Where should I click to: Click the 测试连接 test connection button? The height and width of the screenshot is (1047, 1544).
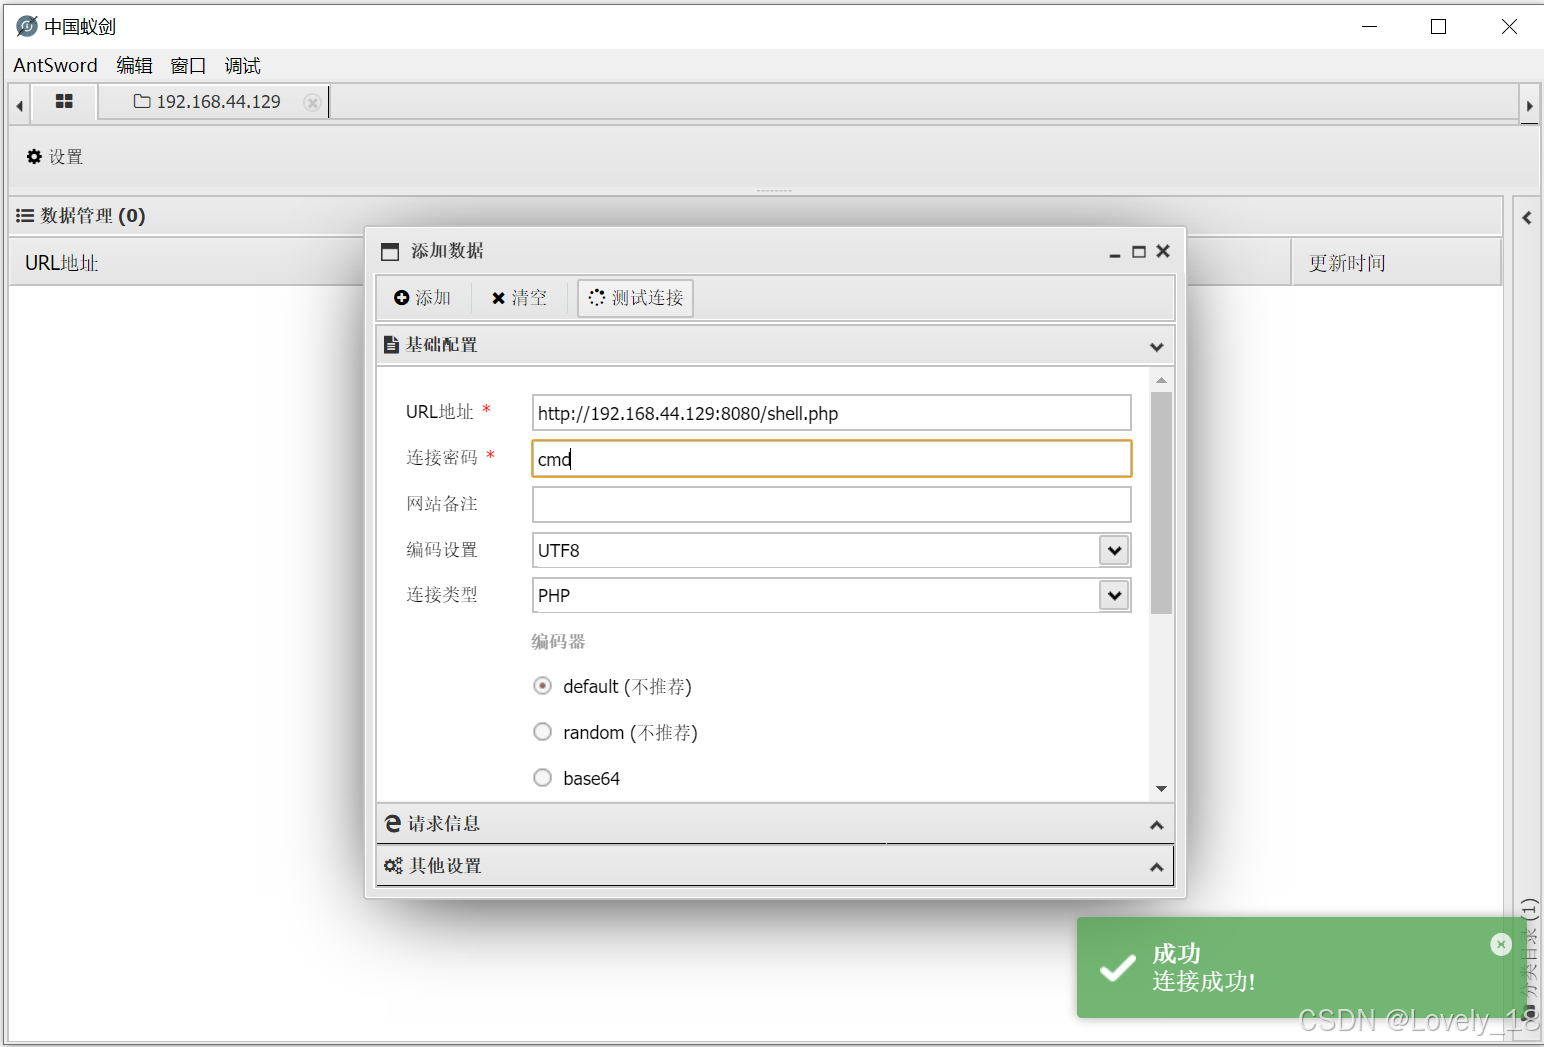(636, 298)
